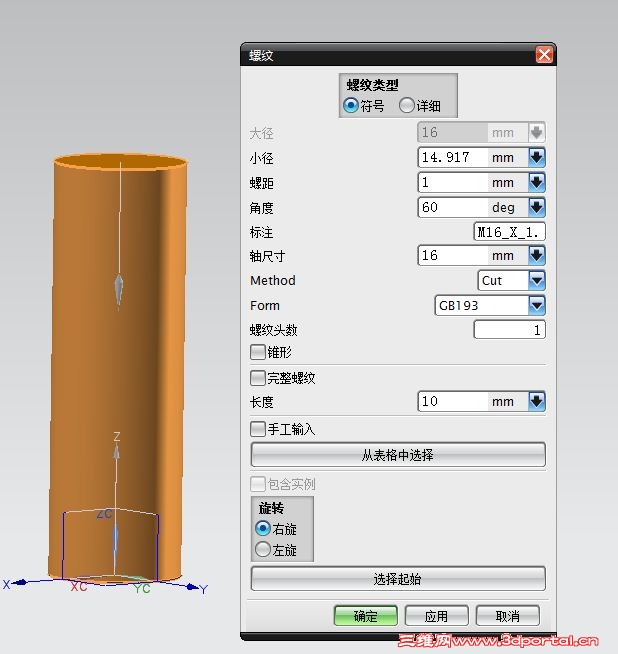Screen dimensions: 618x654
Task: Open the 螺距 options arrow
Action: 536,182
